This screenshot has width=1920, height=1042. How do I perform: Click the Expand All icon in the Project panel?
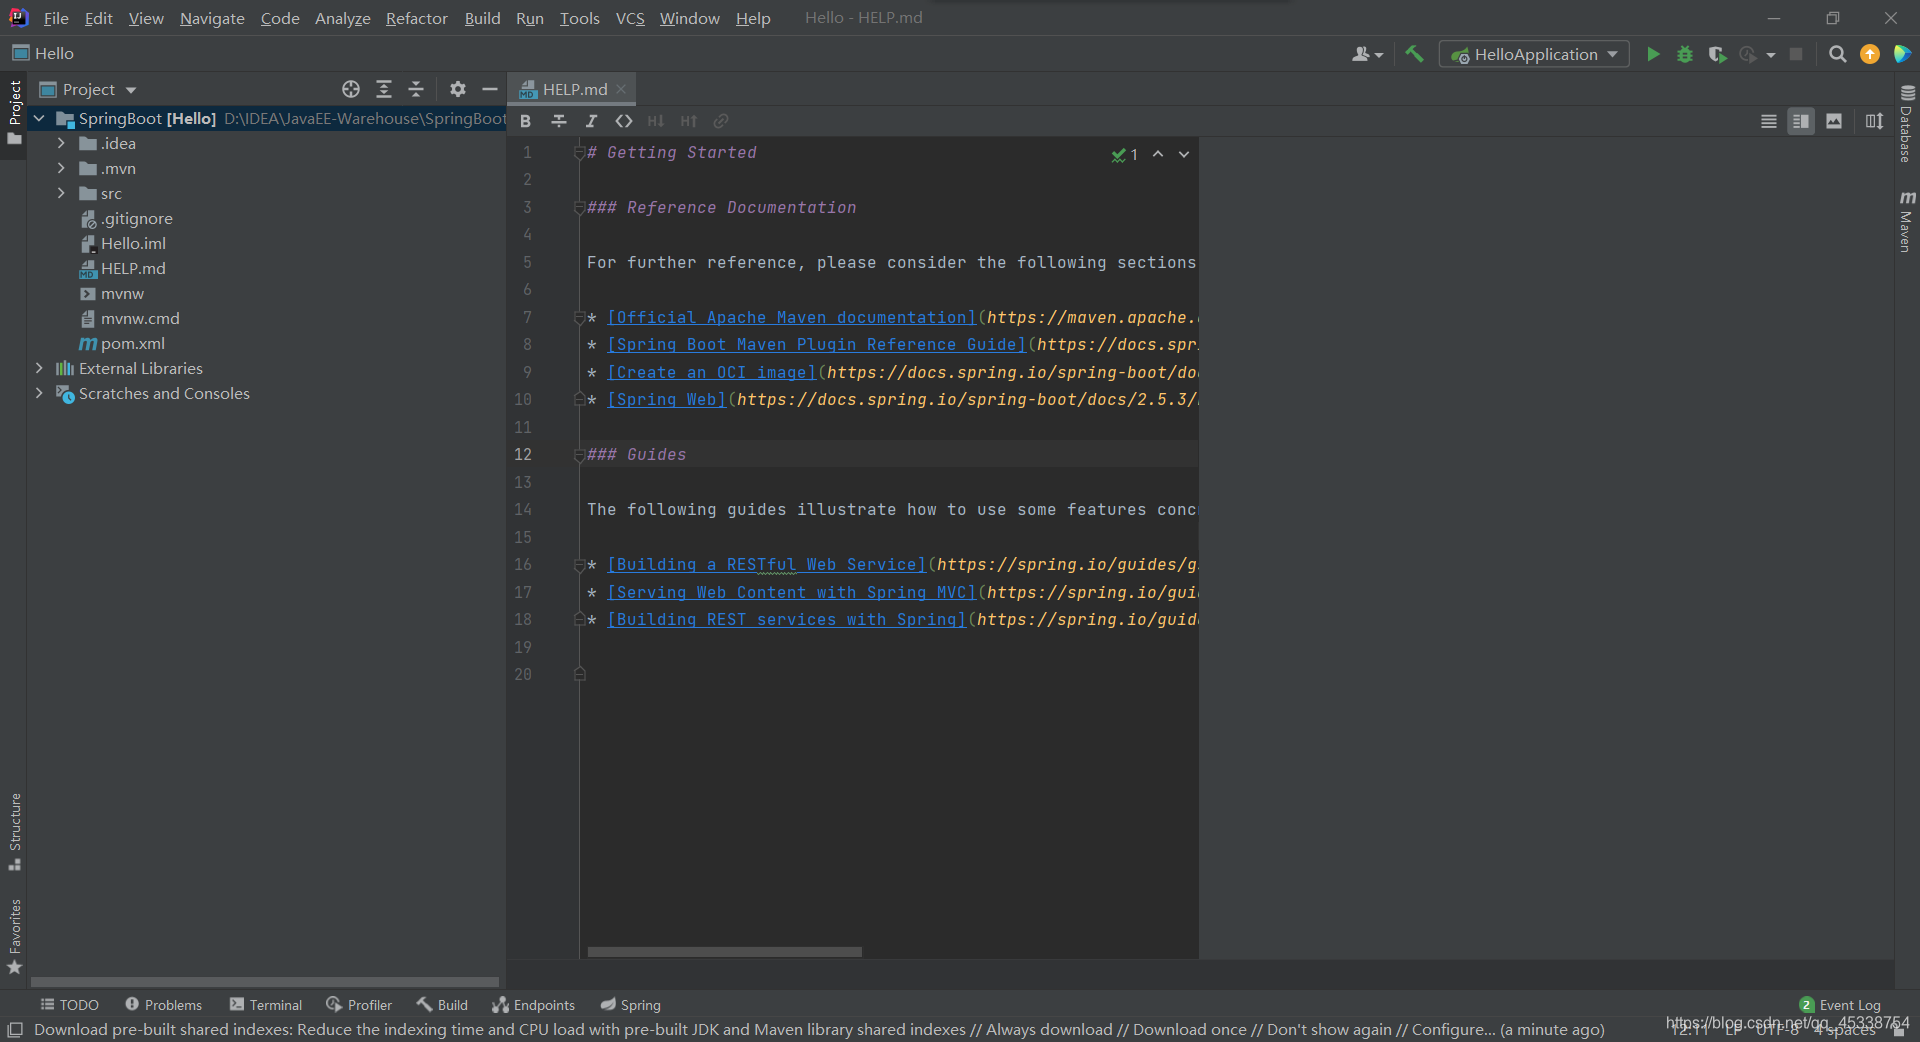[384, 89]
